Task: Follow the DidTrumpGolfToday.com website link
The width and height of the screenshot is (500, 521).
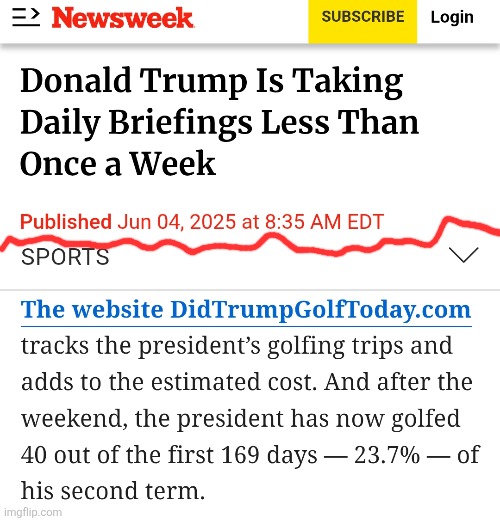Action: (246, 310)
